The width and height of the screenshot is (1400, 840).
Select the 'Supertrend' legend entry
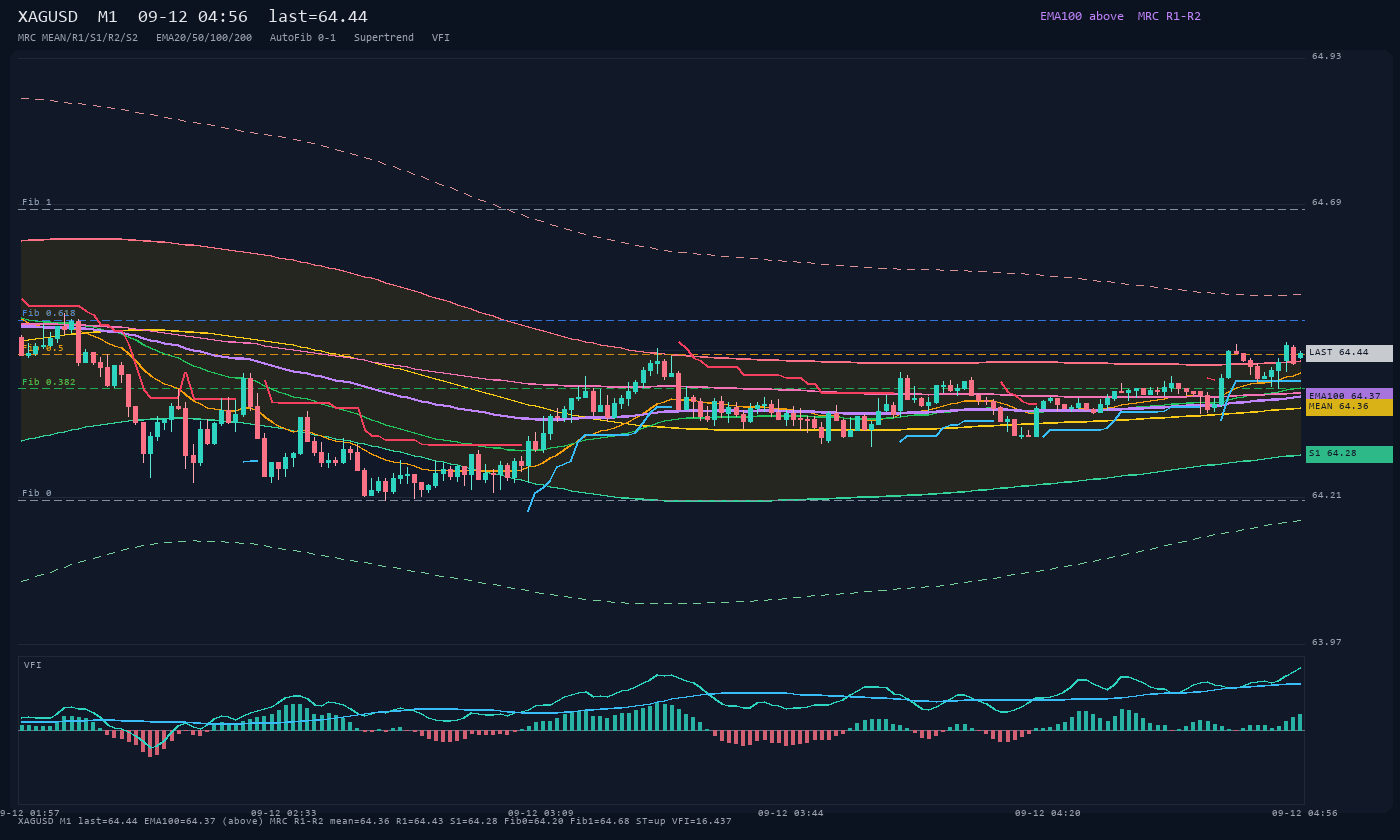pyautogui.click(x=384, y=38)
